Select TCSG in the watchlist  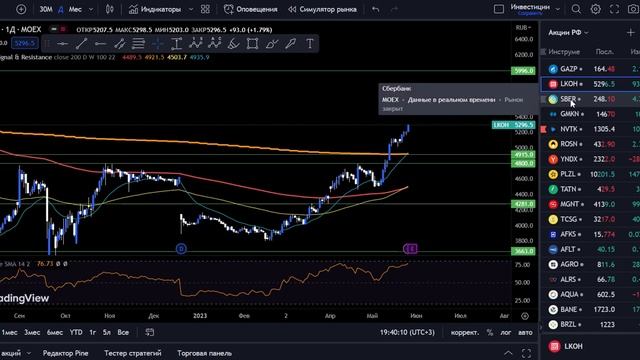pos(590,219)
